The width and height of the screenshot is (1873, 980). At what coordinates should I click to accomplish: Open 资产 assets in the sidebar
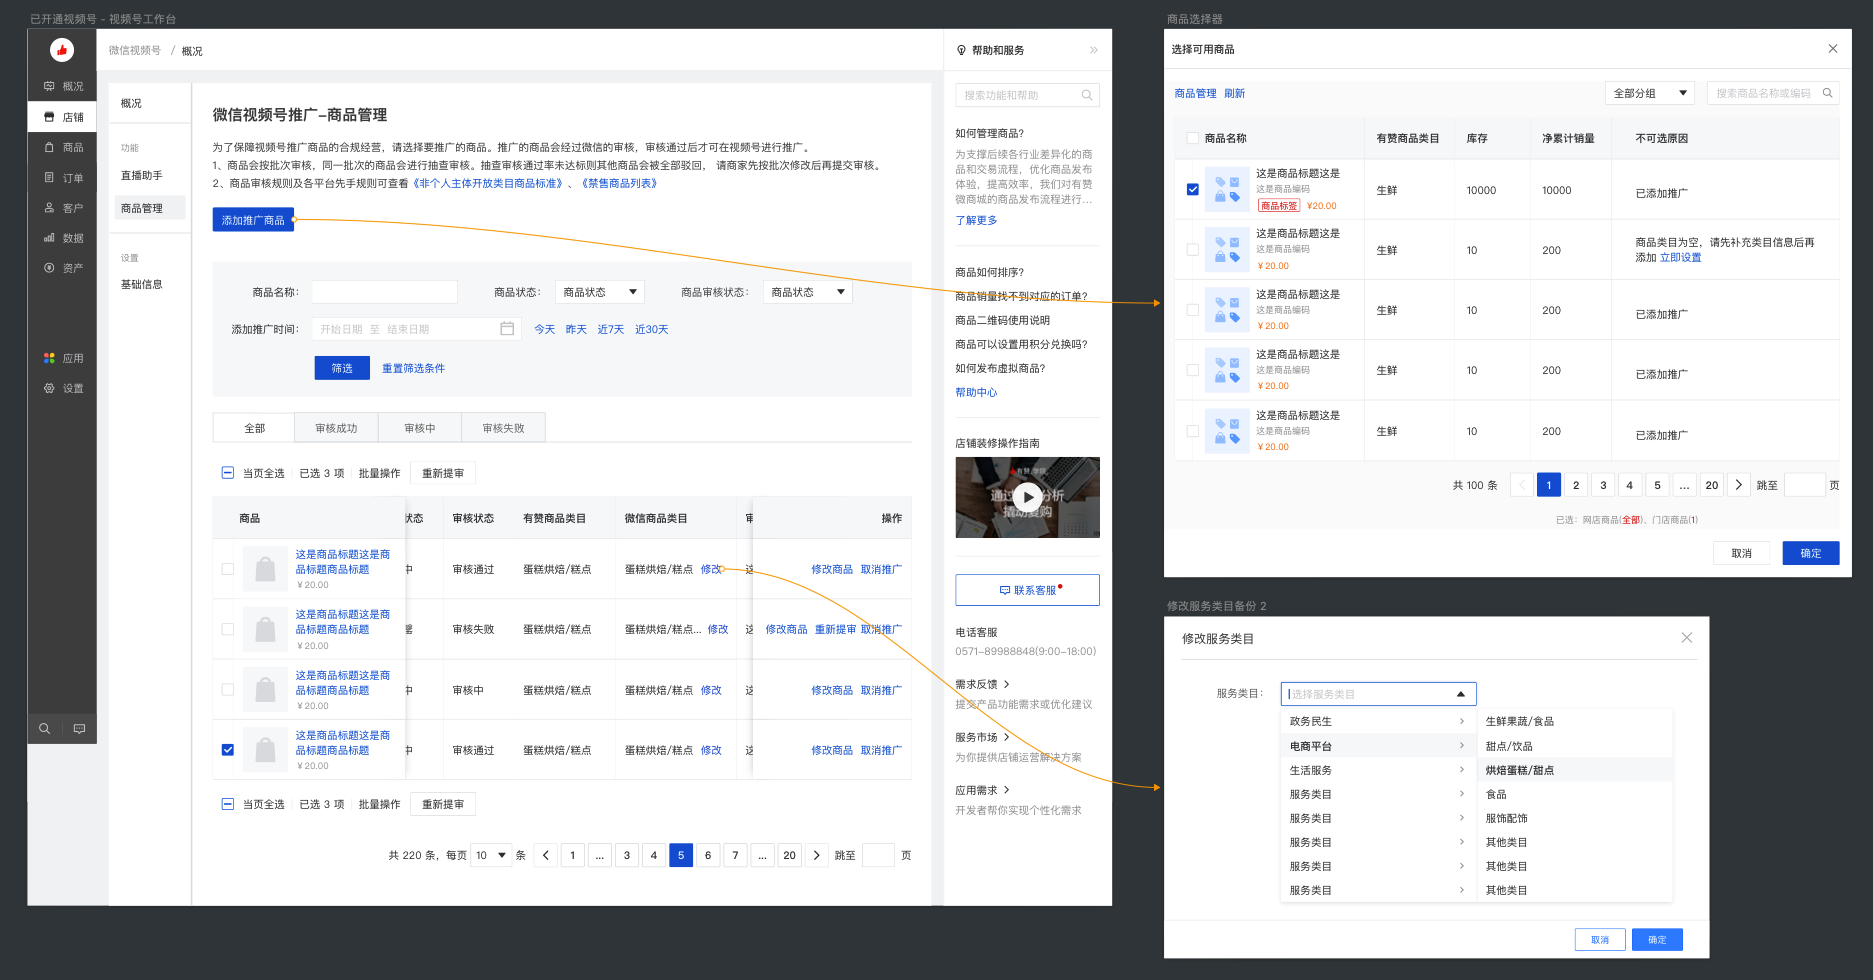[x=63, y=268]
